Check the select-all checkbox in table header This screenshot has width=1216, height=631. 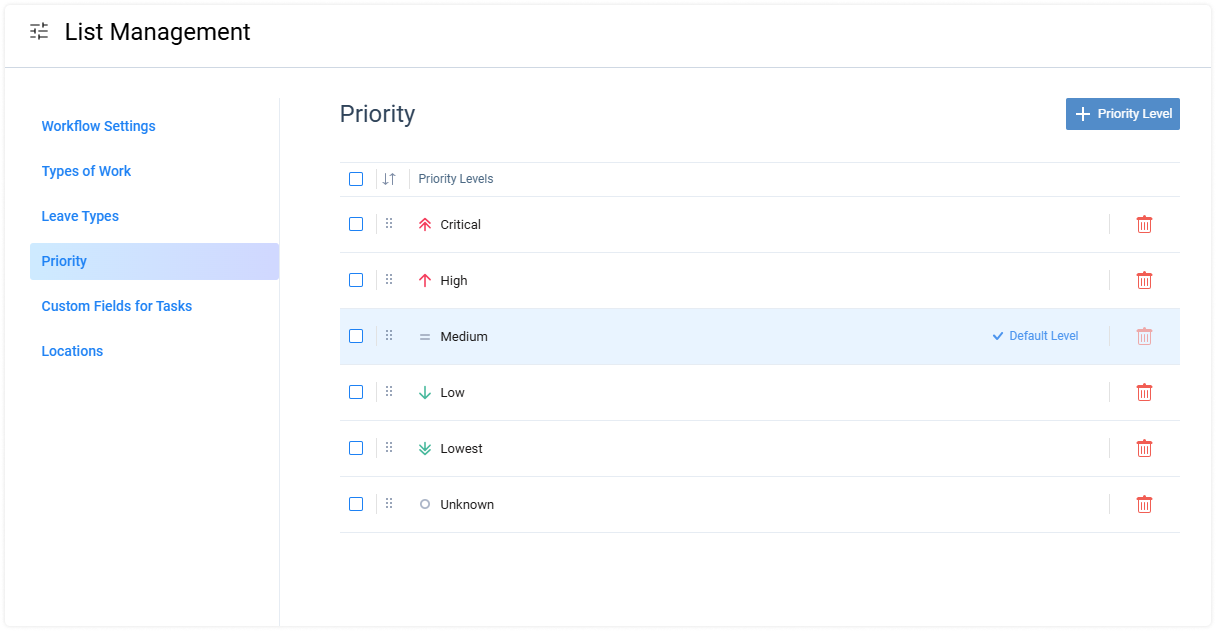[x=356, y=178]
